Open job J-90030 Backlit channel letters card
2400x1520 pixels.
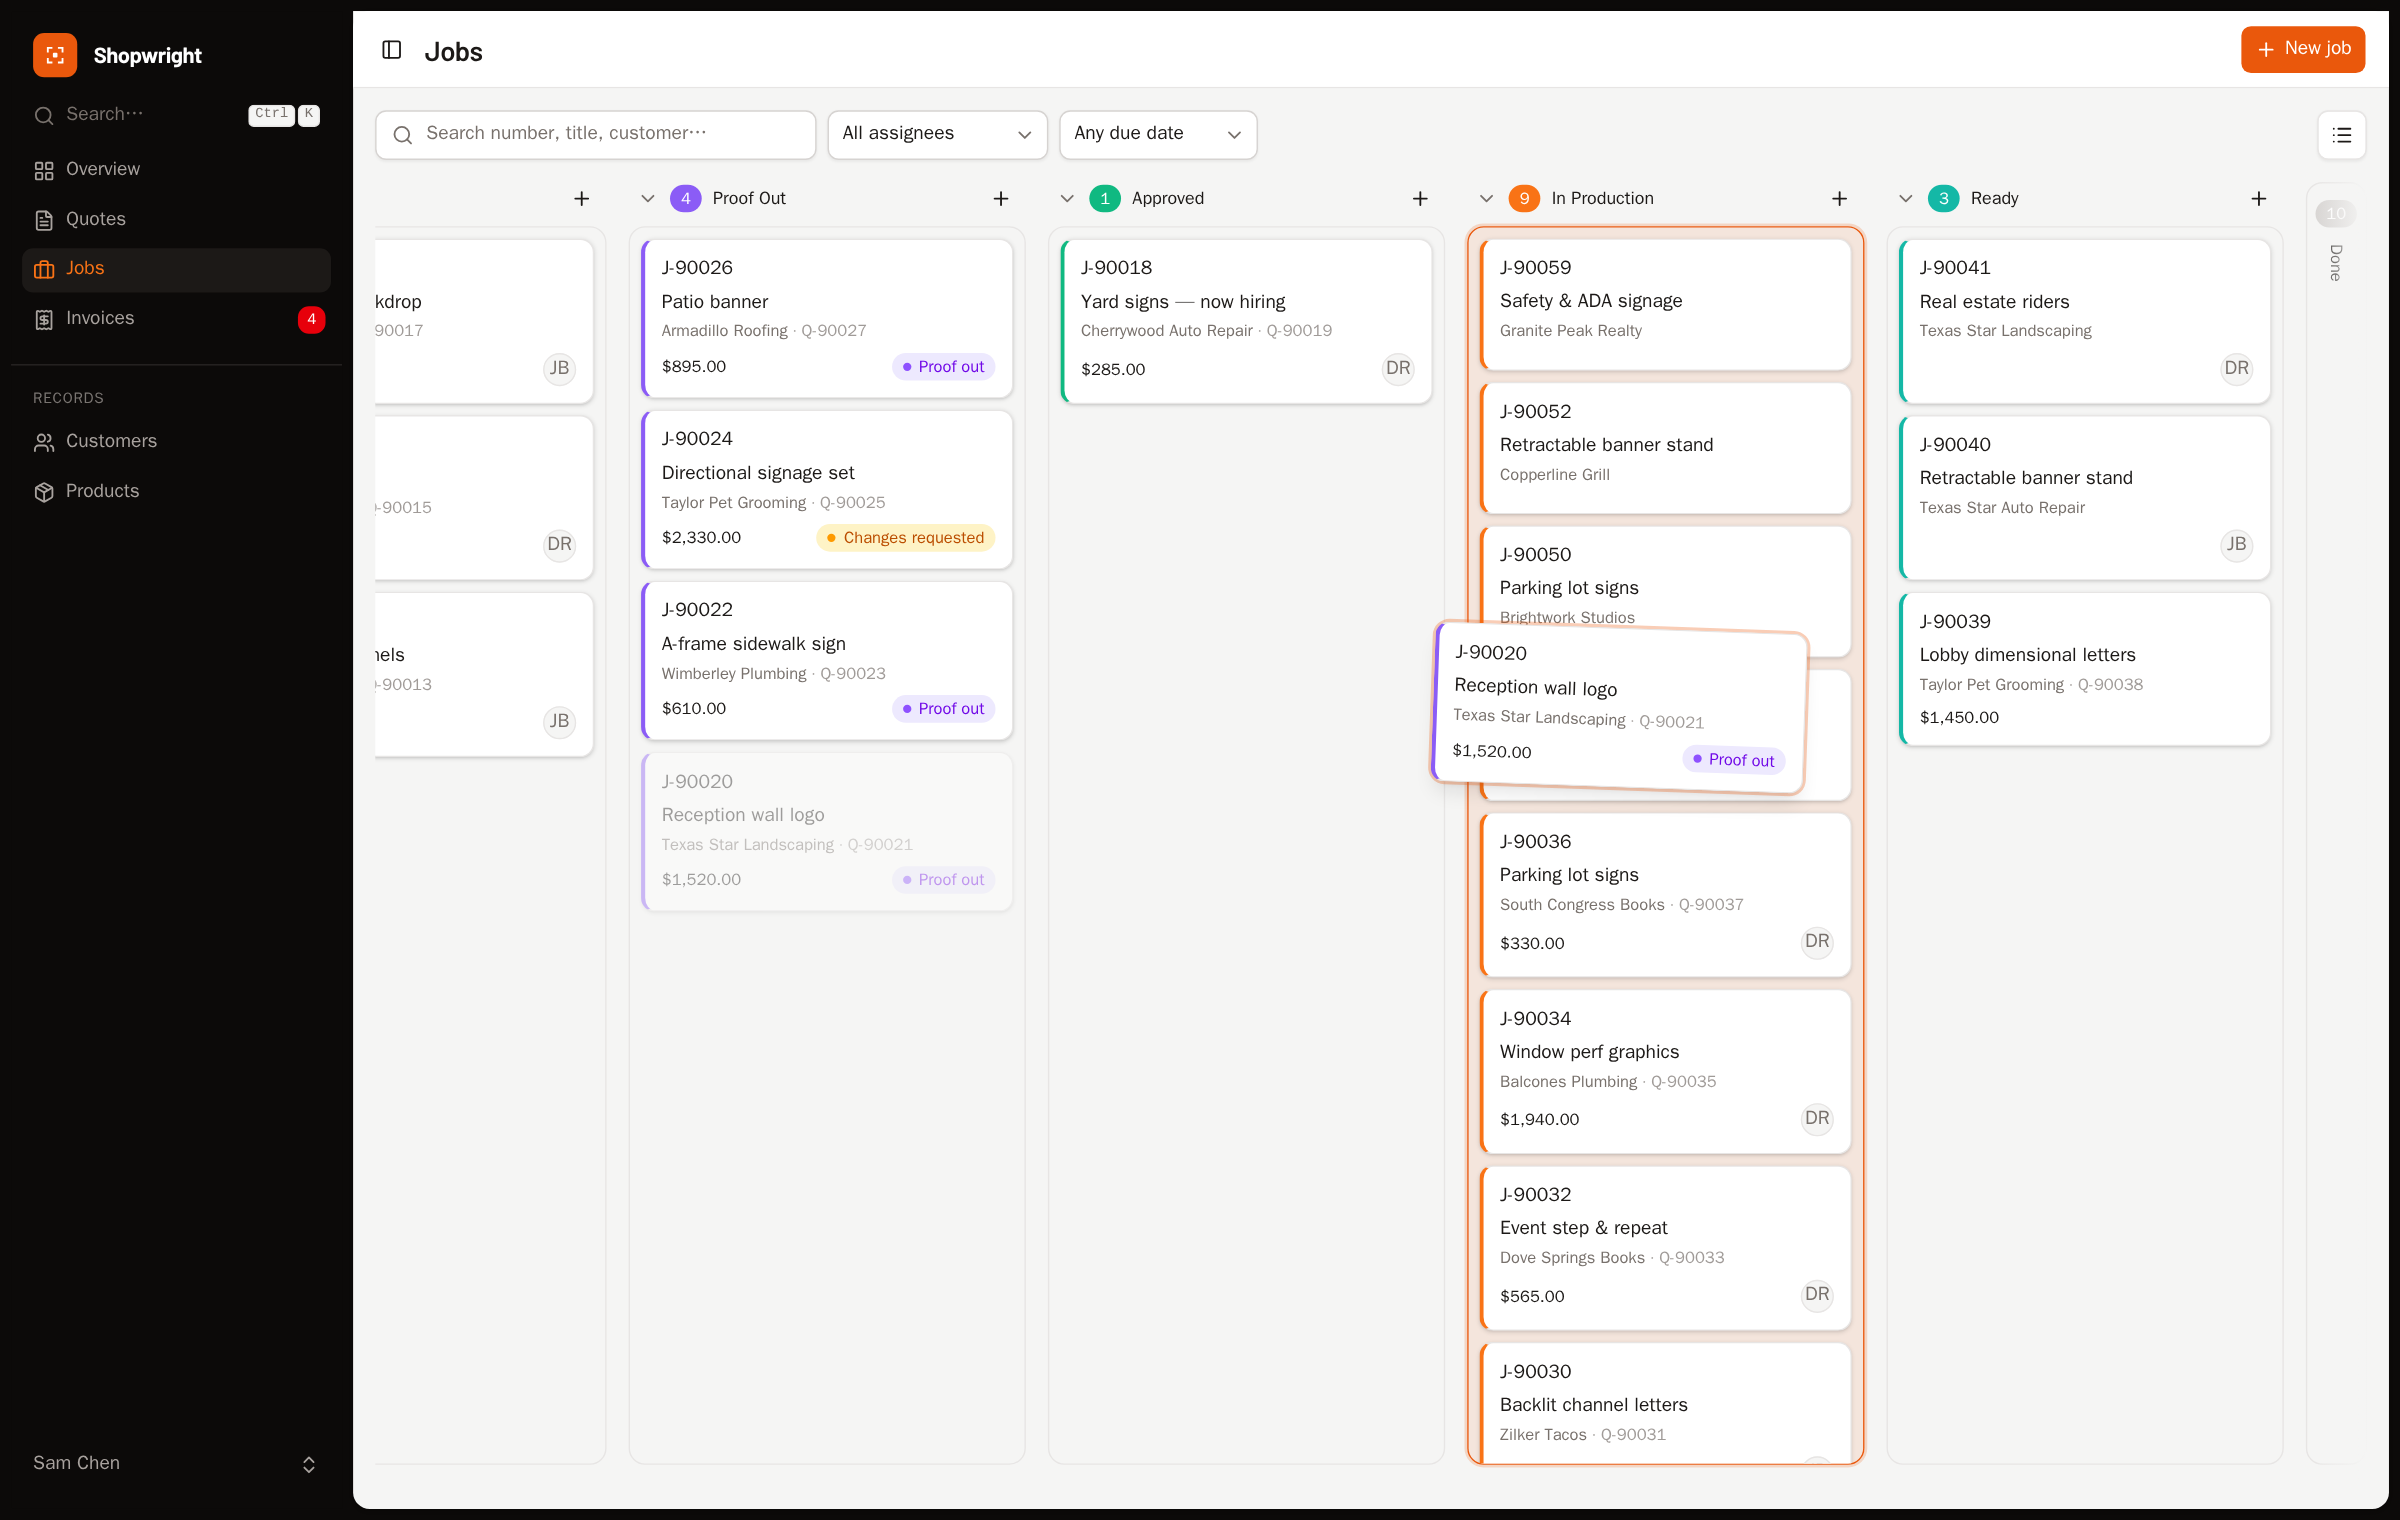point(1665,1402)
